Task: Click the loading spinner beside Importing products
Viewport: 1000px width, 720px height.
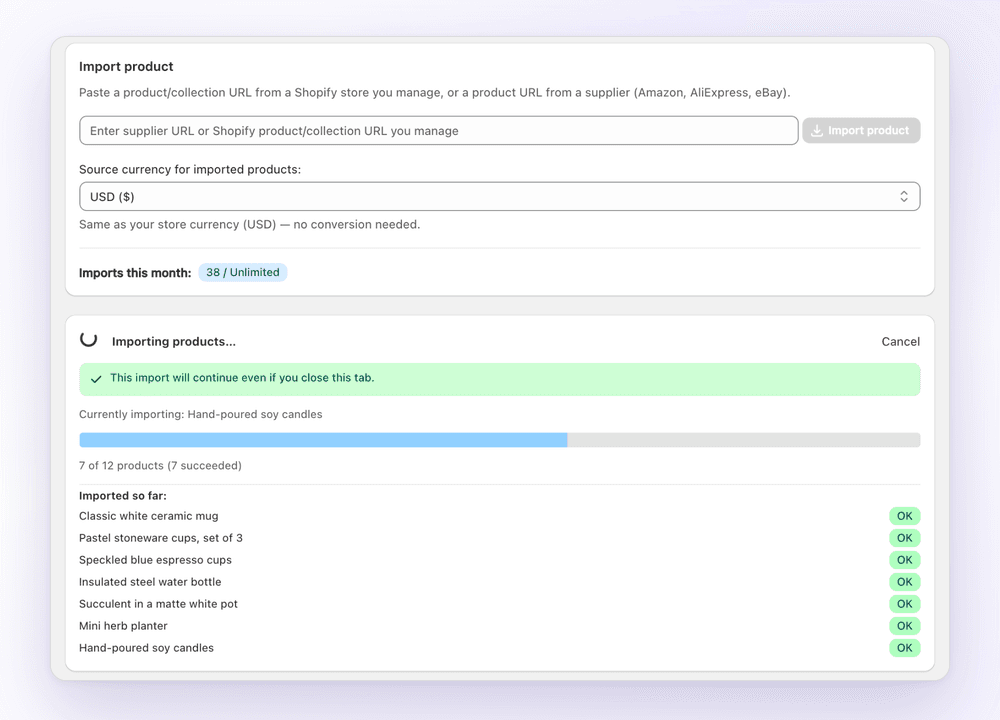Action: click(x=89, y=339)
